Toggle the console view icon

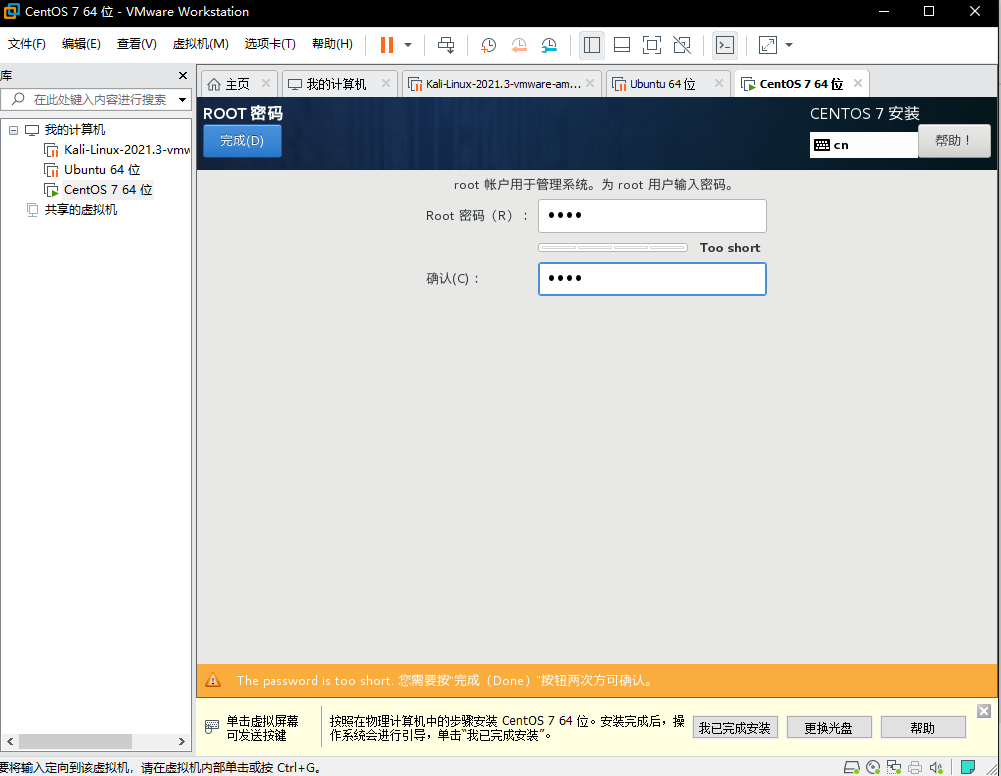coord(724,45)
